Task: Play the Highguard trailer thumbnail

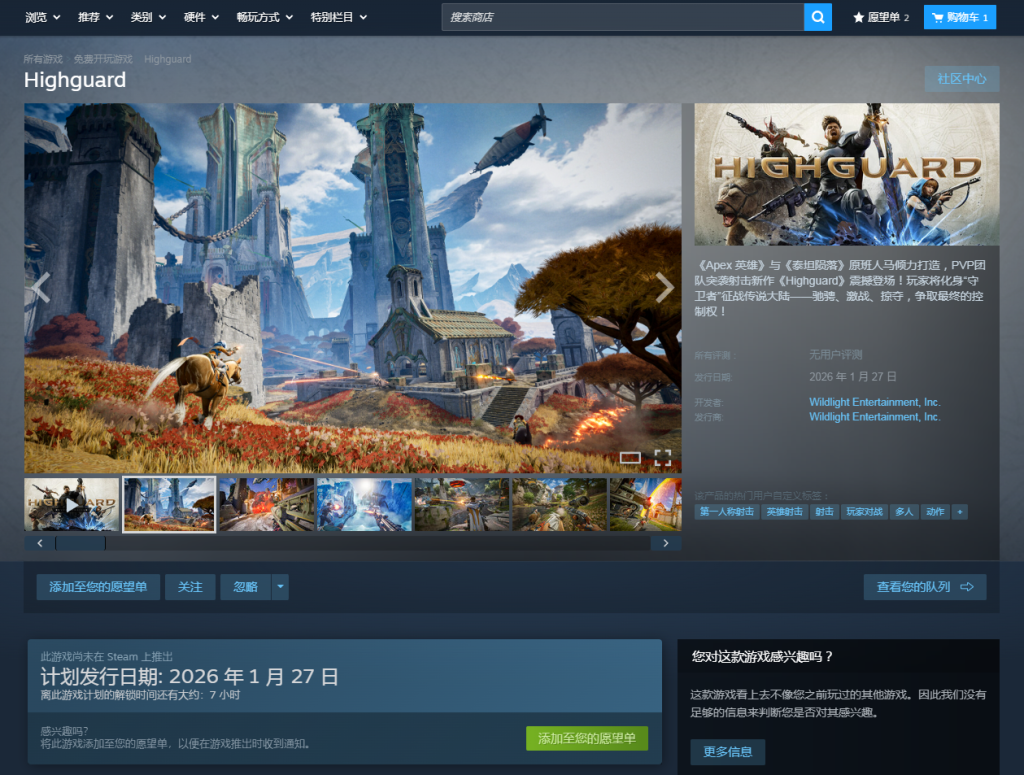Action: click(72, 504)
